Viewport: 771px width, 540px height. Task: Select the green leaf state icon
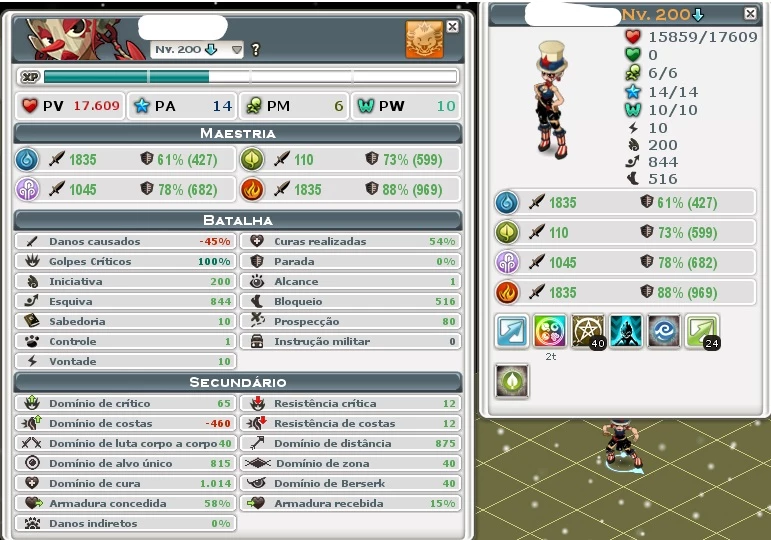pyautogui.click(x=512, y=381)
